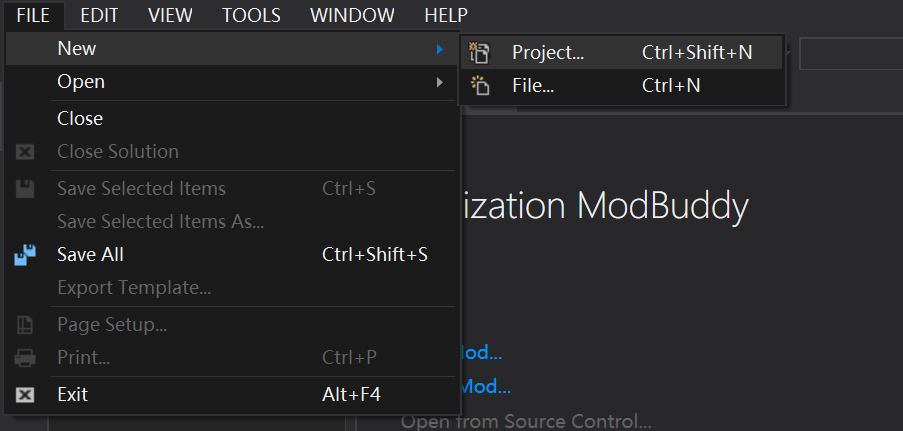Click the Ctrl+N shortcut text
903x431 pixels.
pos(671,86)
